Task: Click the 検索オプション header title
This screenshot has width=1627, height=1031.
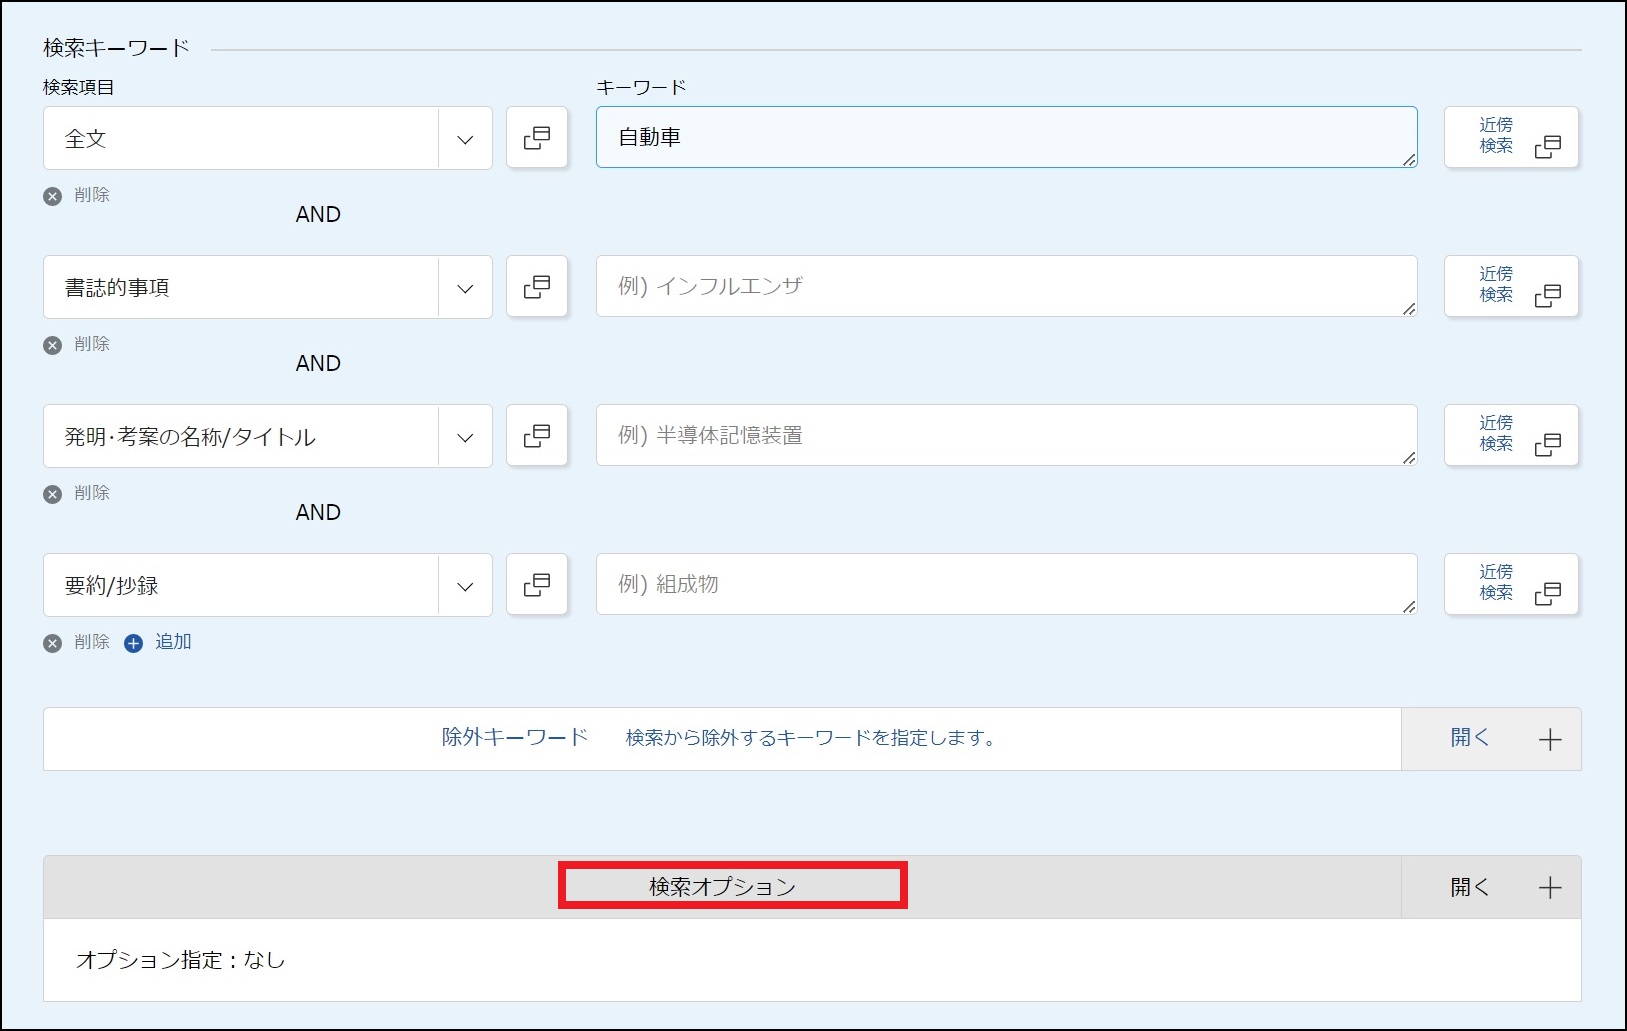Action: (x=722, y=887)
